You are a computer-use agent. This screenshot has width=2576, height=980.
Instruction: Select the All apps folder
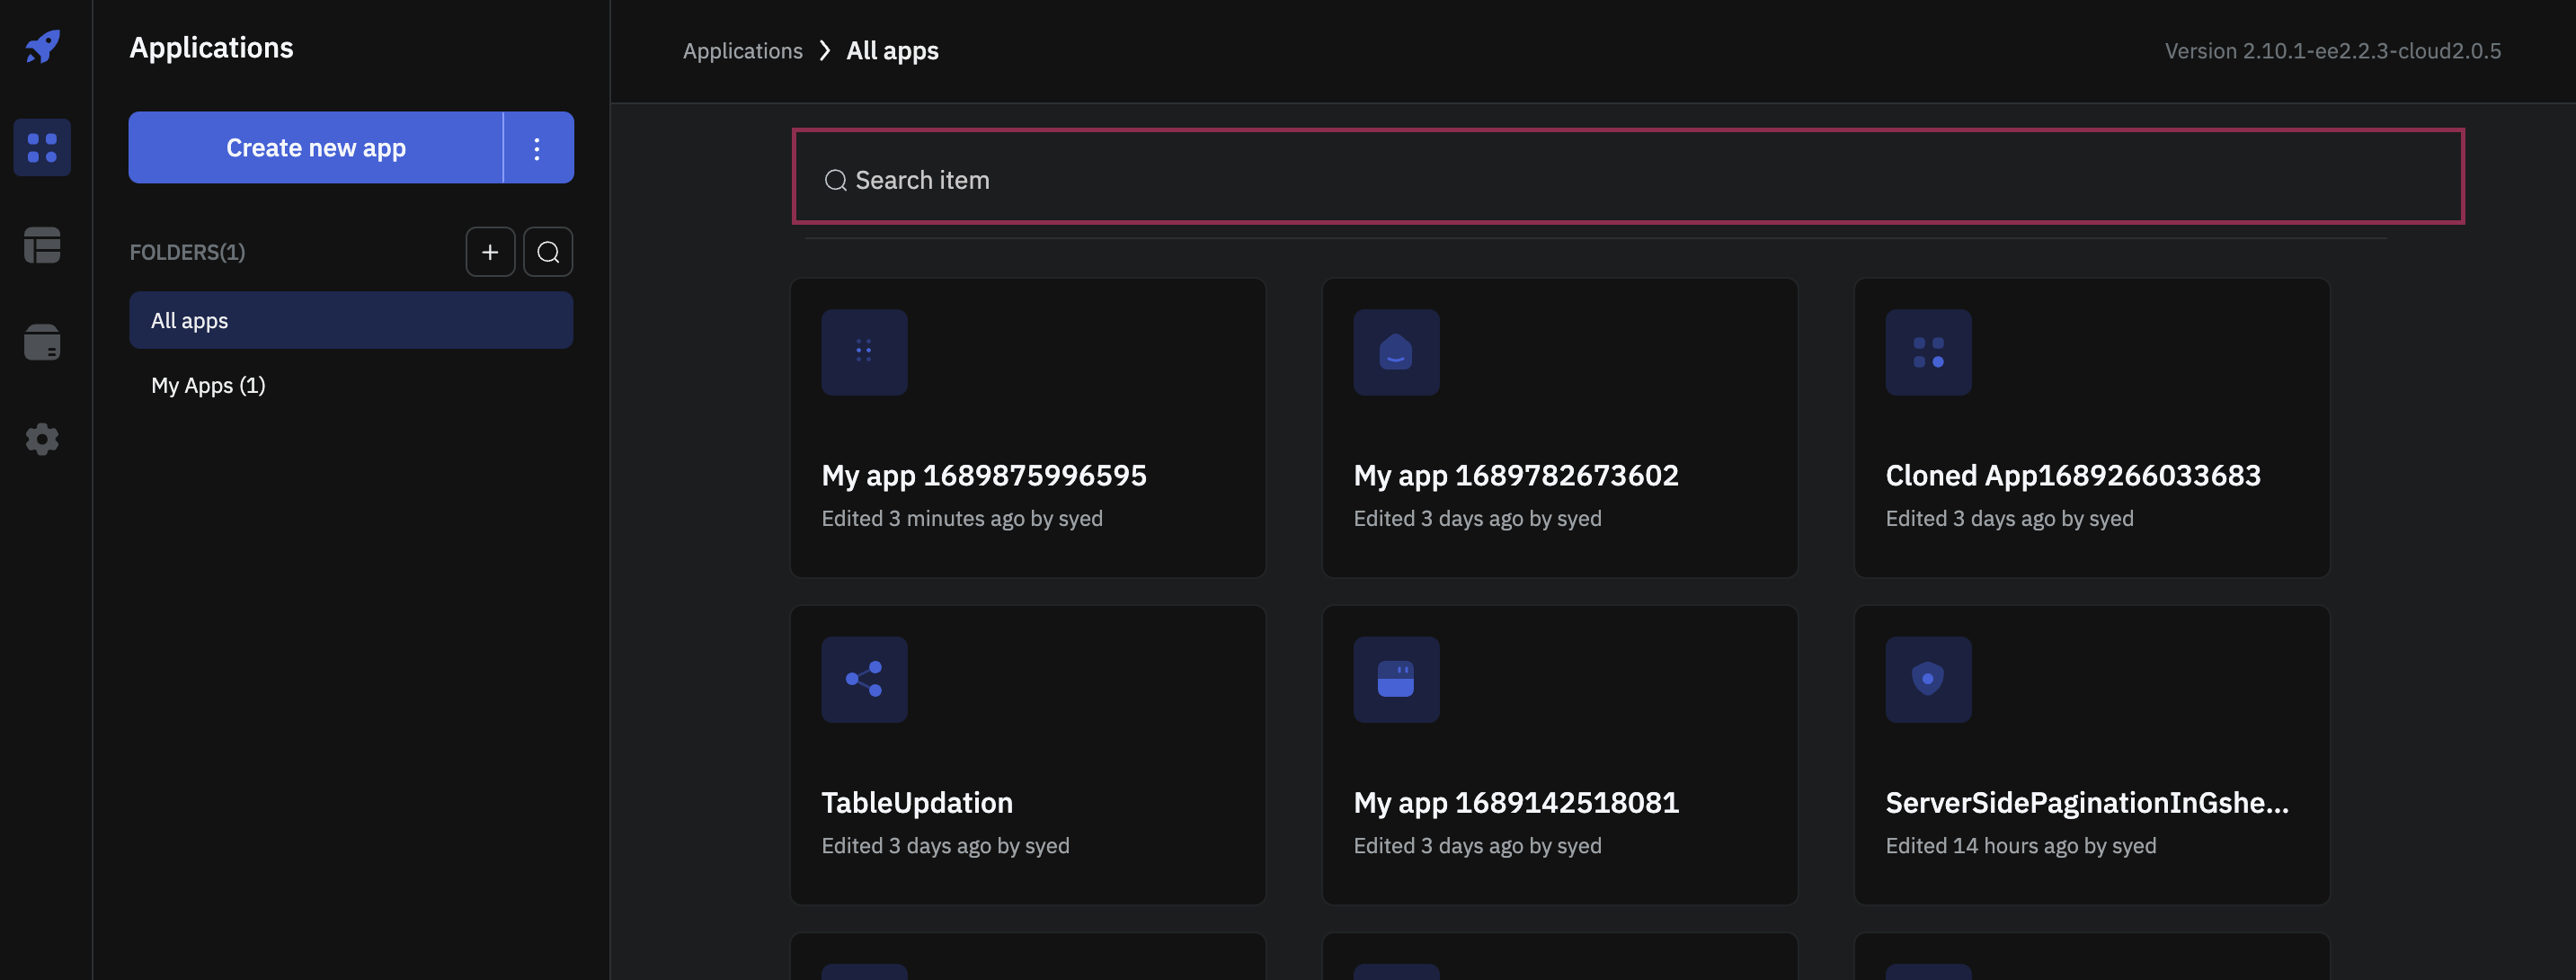(x=189, y=320)
